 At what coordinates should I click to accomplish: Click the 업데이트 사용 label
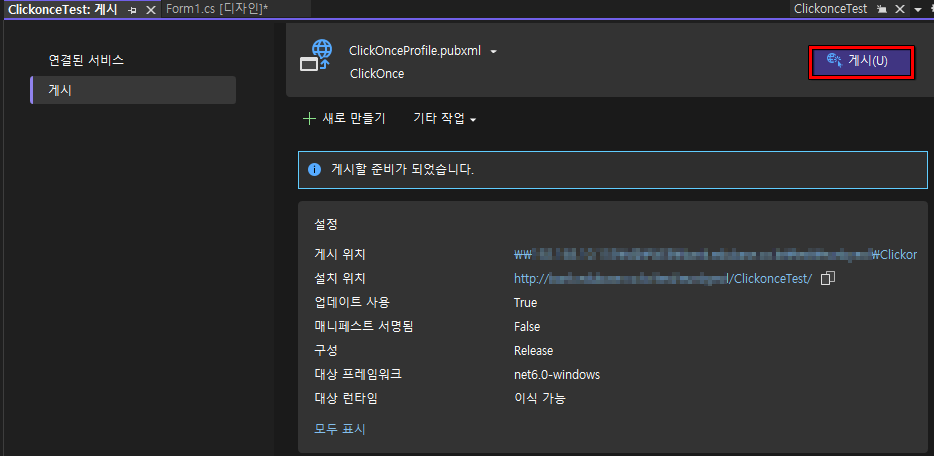pyautogui.click(x=352, y=302)
